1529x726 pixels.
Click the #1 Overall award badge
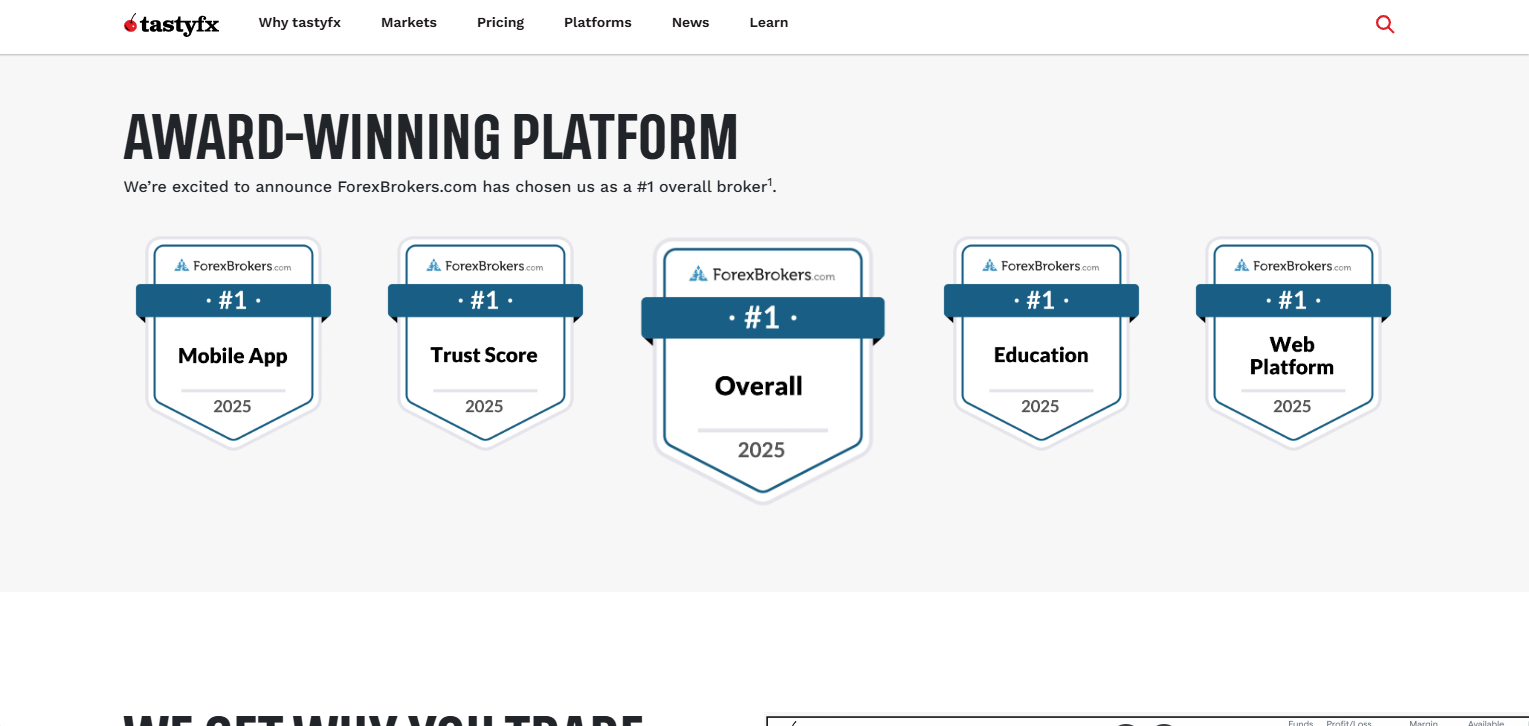pyautogui.click(x=762, y=370)
